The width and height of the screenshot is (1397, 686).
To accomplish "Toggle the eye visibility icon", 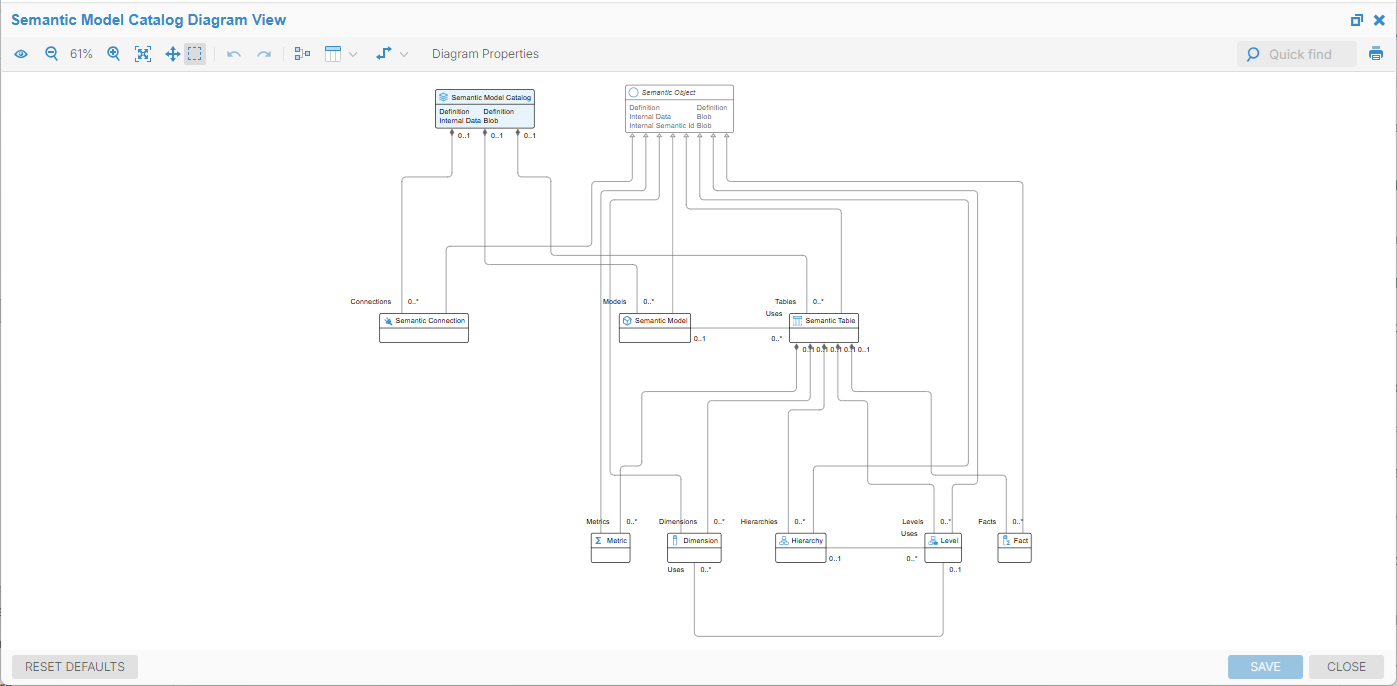I will [21, 54].
